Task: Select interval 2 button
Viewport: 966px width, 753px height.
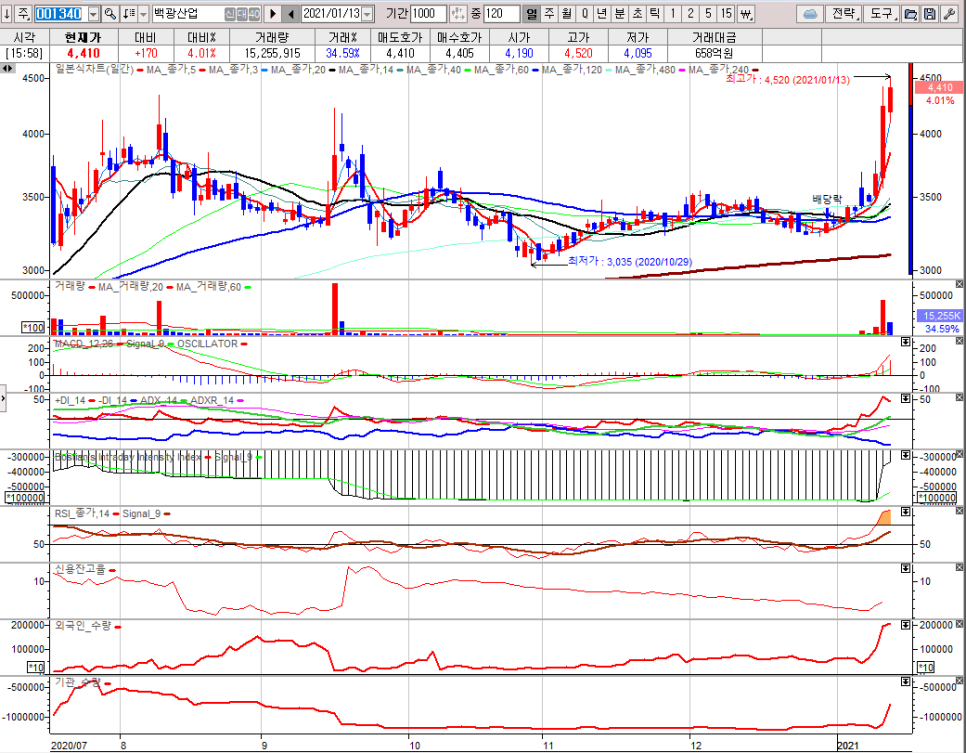Action: point(691,14)
